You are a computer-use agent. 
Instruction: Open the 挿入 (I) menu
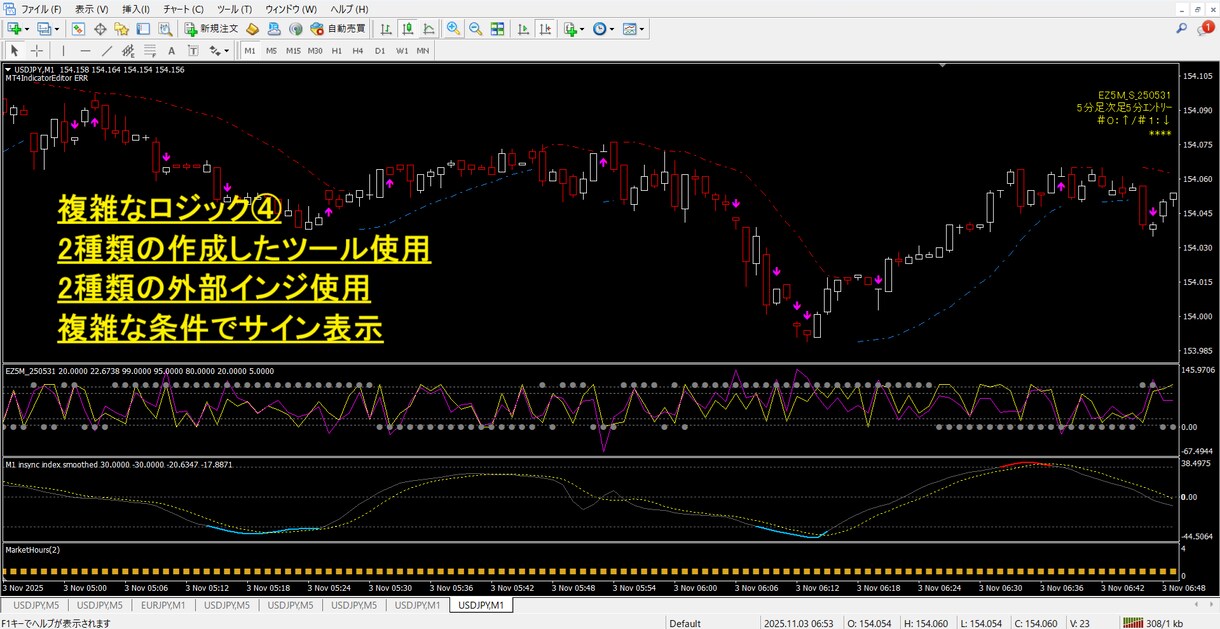point(136,9)
